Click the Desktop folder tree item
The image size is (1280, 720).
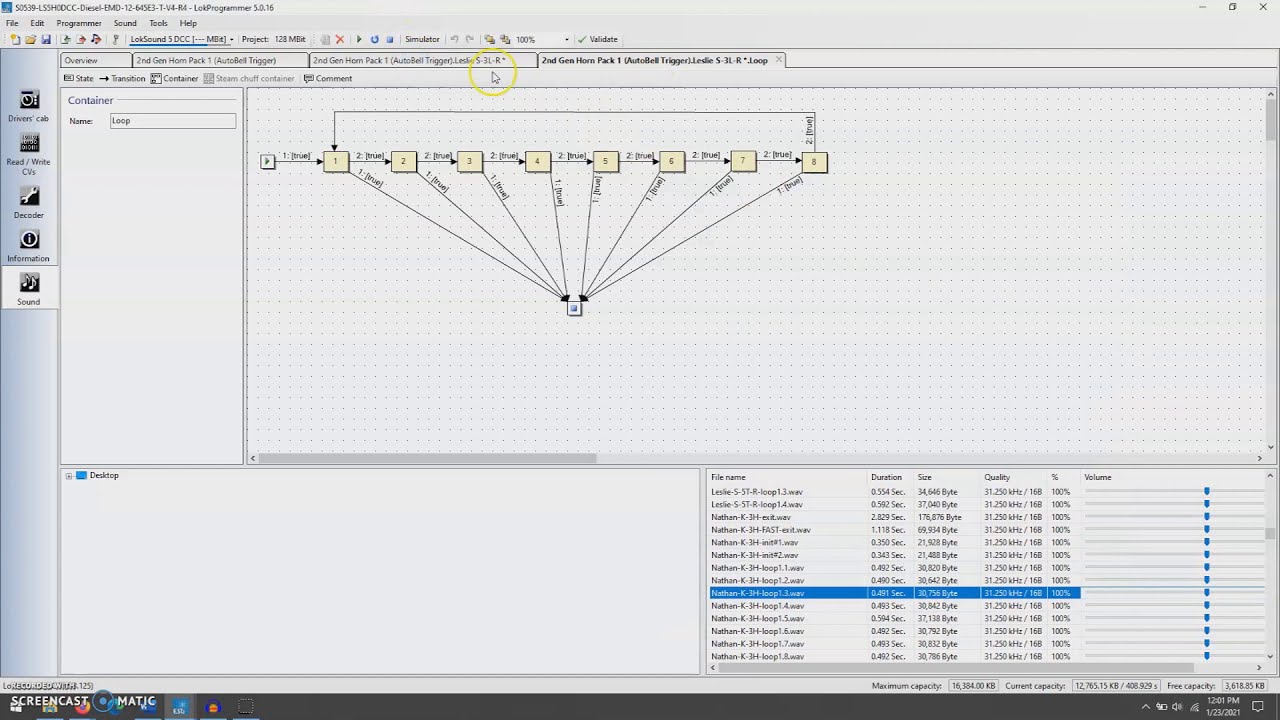click(x=97, y=476)
